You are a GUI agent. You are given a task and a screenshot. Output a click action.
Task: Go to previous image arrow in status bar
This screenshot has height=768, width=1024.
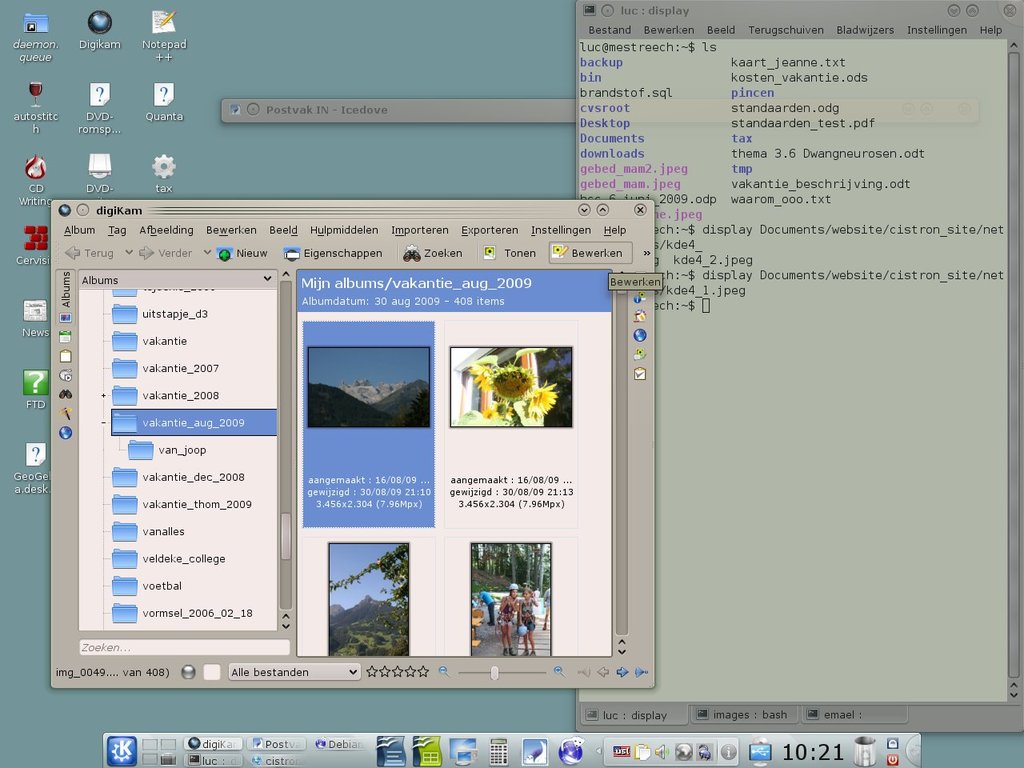coord(603,672)
